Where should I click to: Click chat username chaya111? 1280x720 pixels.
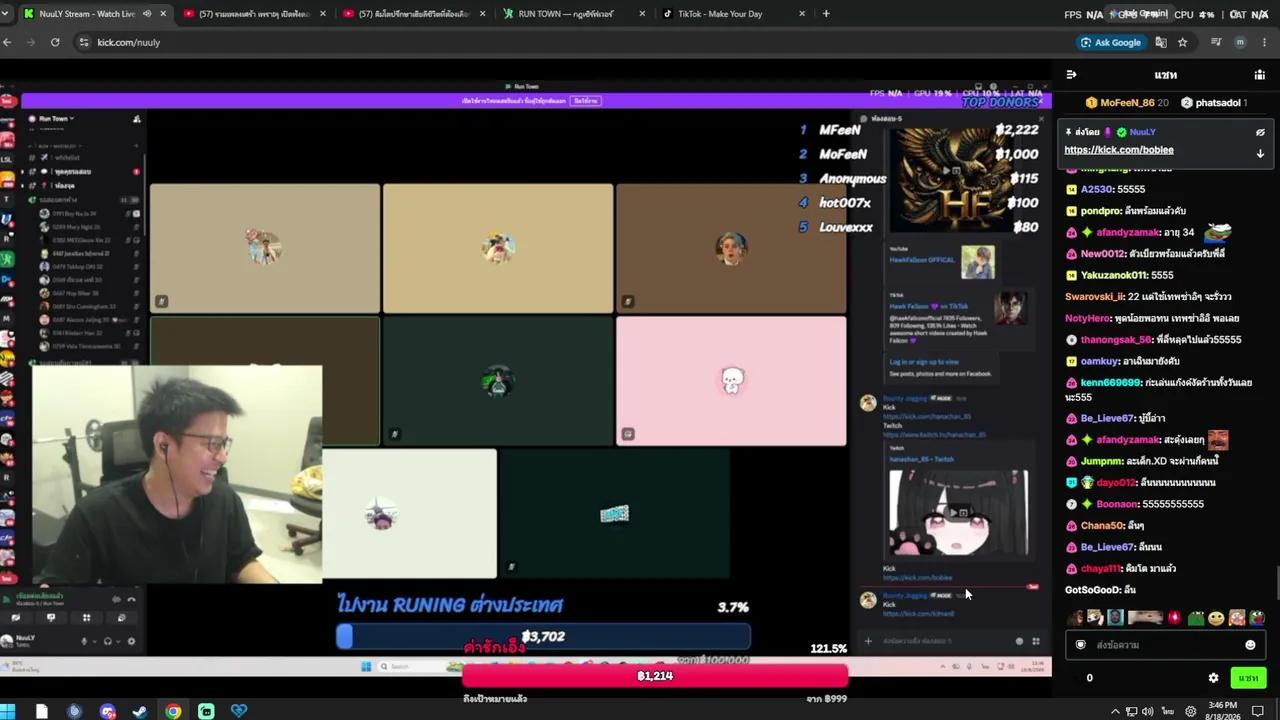pyautogui.click(x=1101, y=568)
